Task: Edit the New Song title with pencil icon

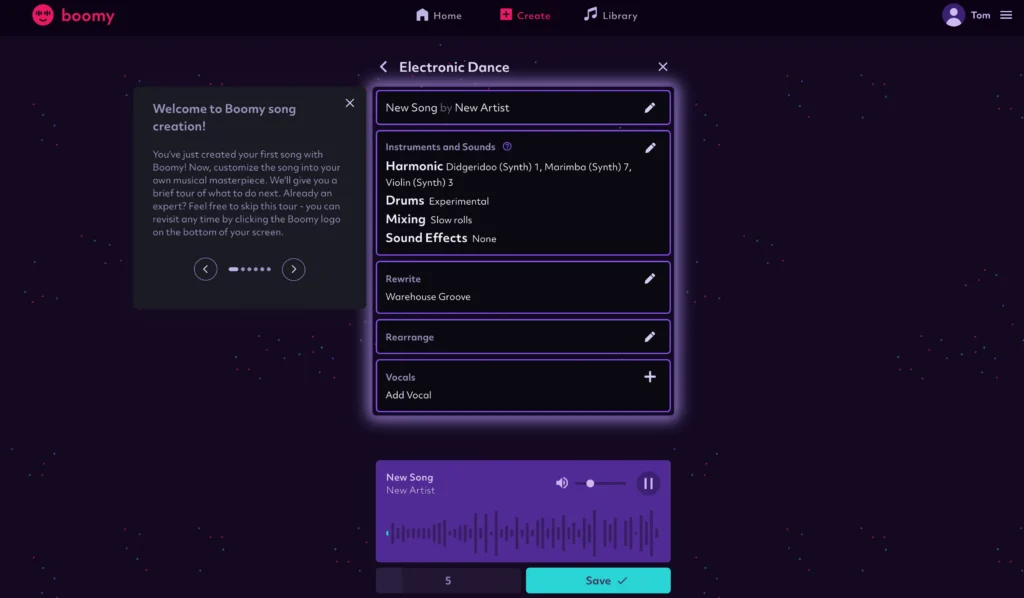Action: tap(650, 108)
